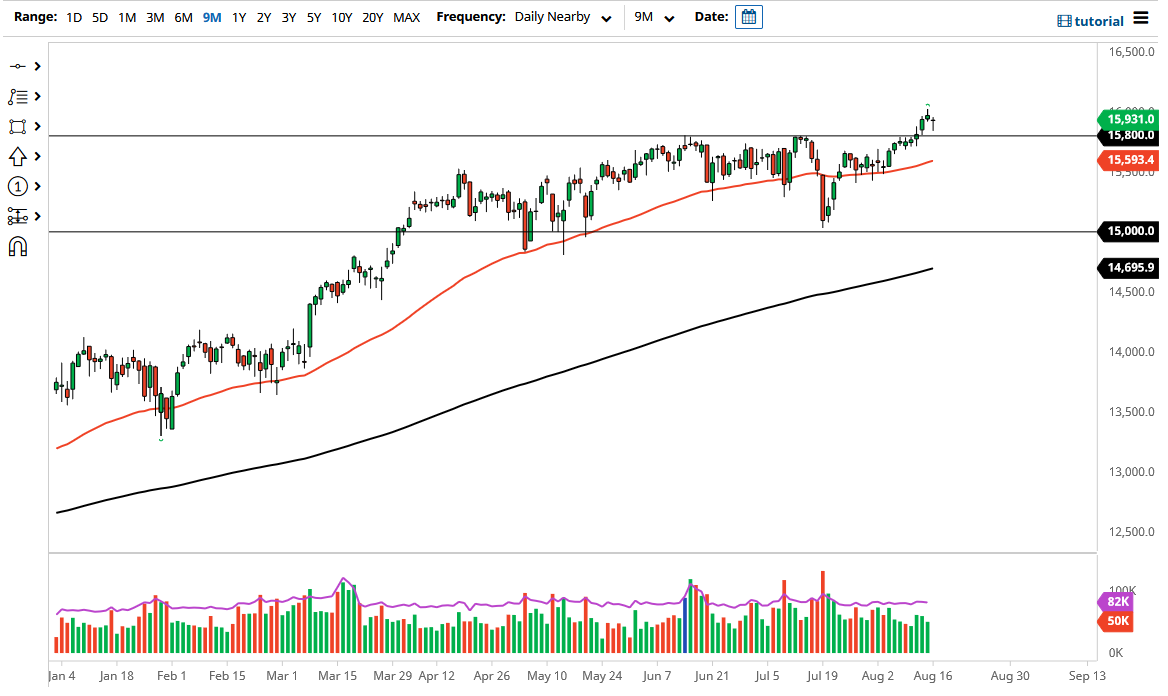Select the 1Y range
This screenshot has height=696, width=1168.
pyautogui.click(x=238, y=17)
